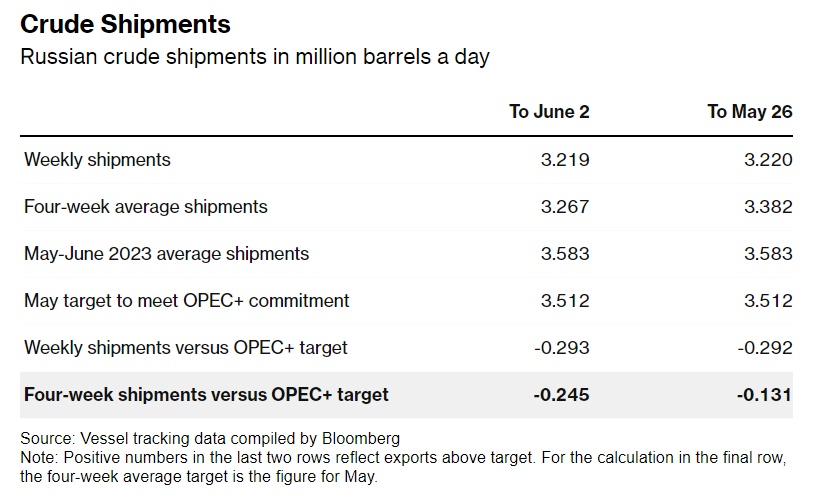Click the "Four-week average shipments" row label
Screen dimensions: 820x495
click(146, 207)
